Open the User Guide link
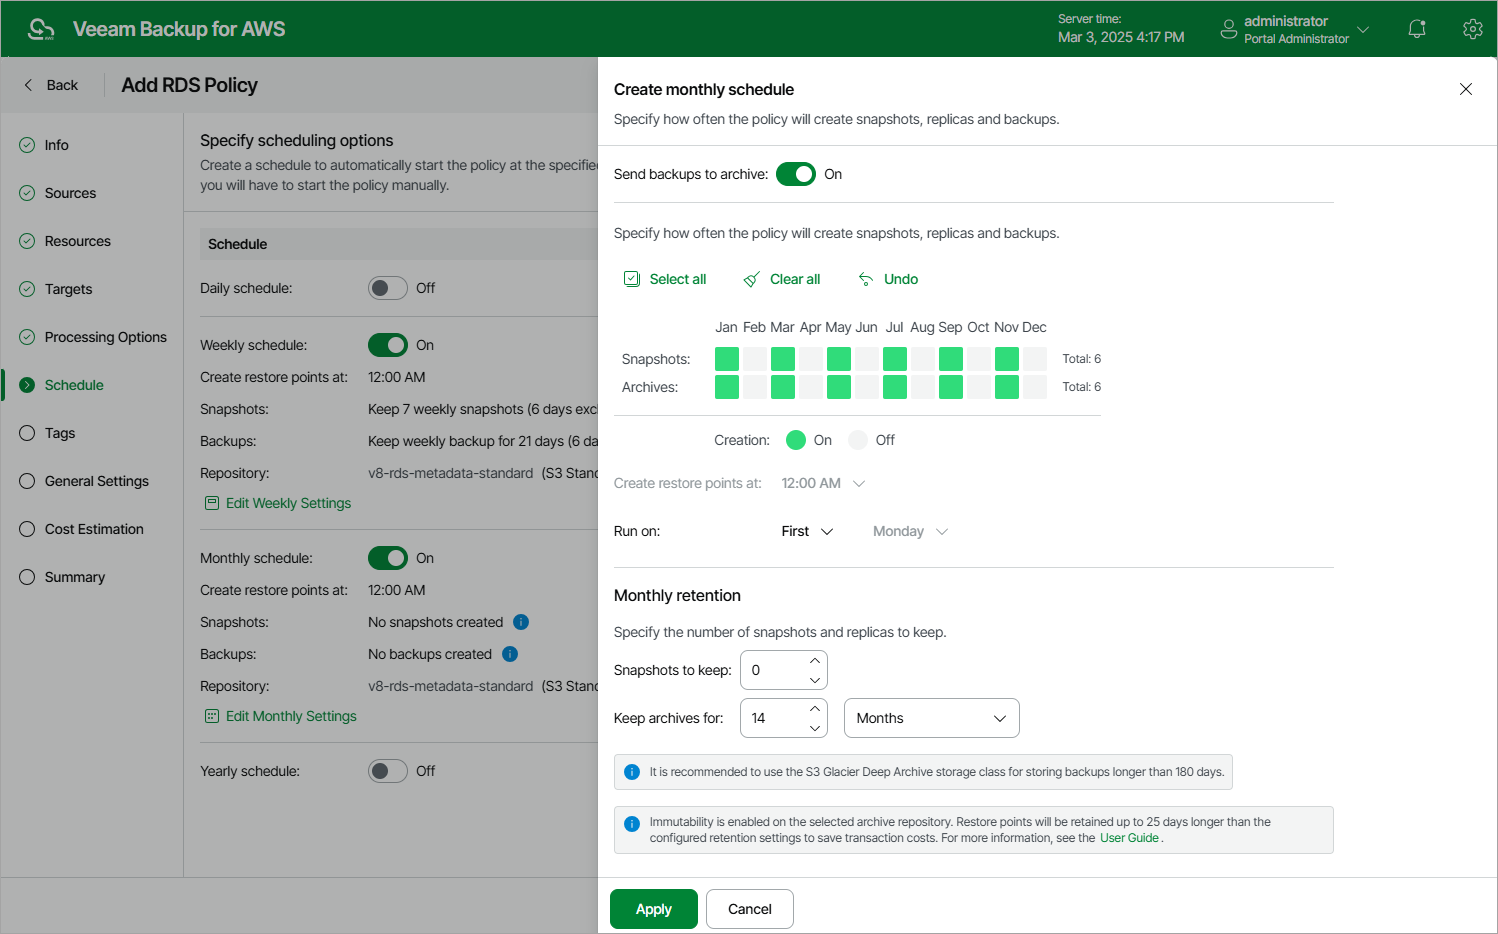The image size is (1498, 934). tap(1129, 838)
